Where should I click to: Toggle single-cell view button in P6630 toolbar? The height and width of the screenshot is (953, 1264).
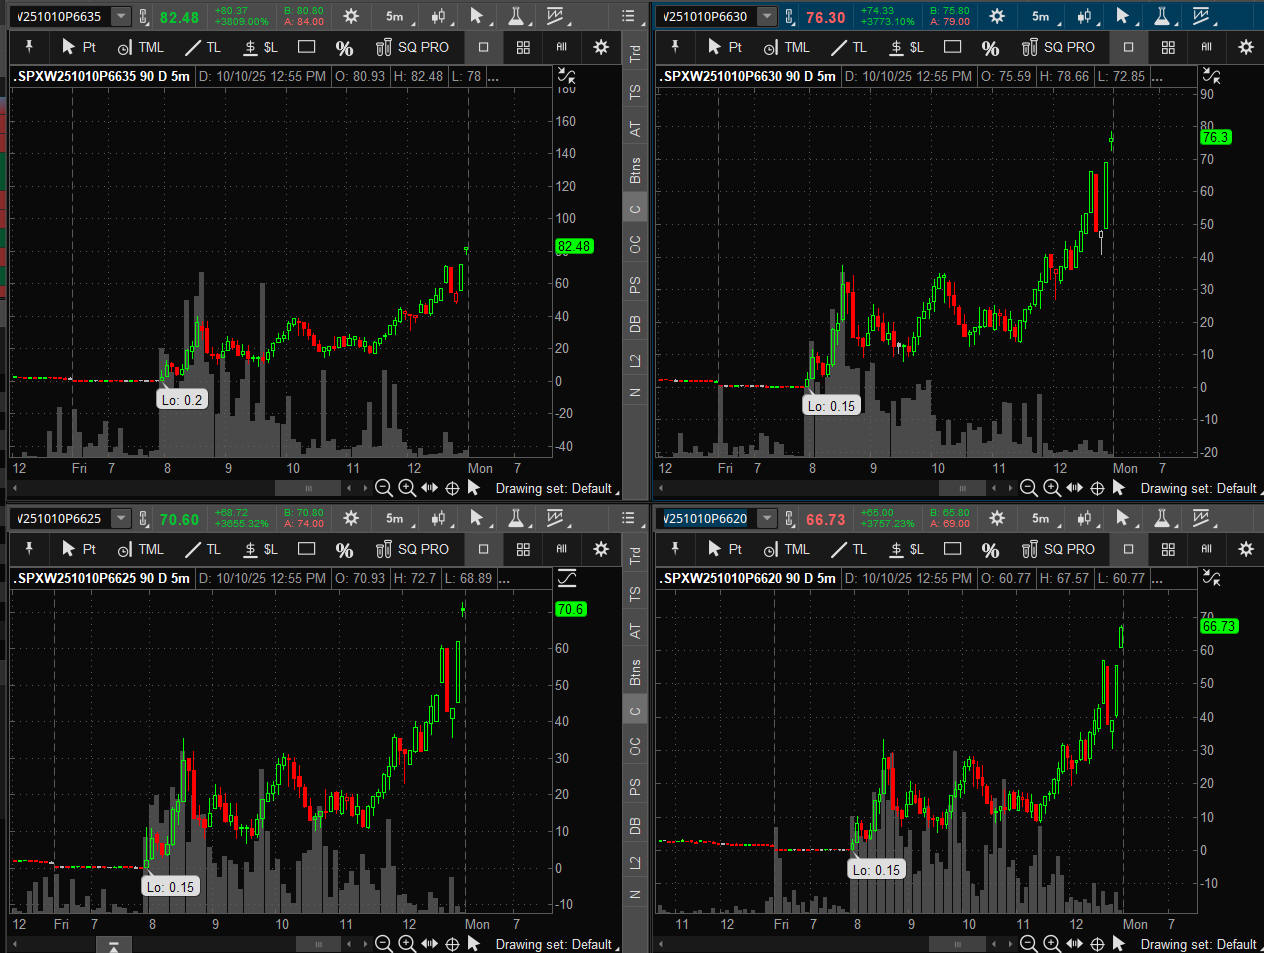1129,47
